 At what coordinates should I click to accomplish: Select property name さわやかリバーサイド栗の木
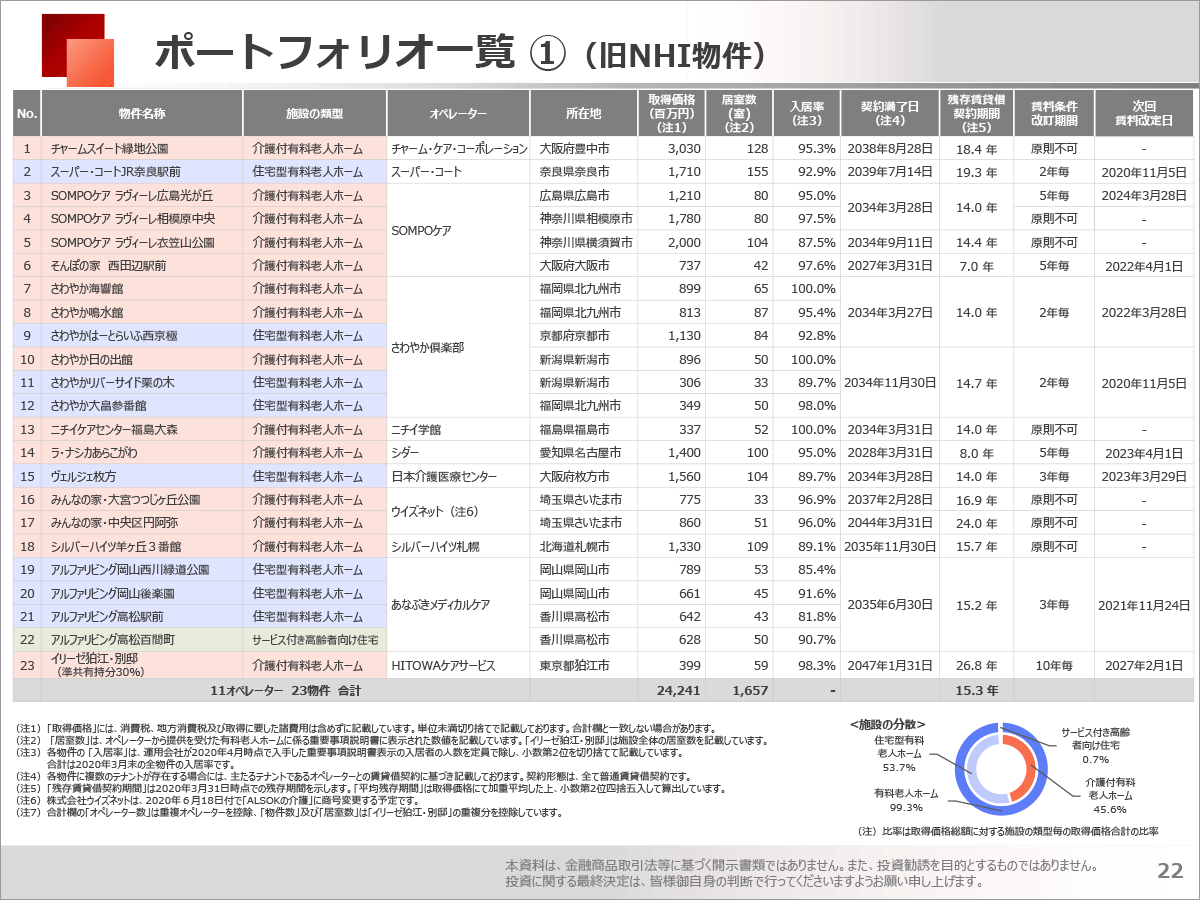point(112,382)
